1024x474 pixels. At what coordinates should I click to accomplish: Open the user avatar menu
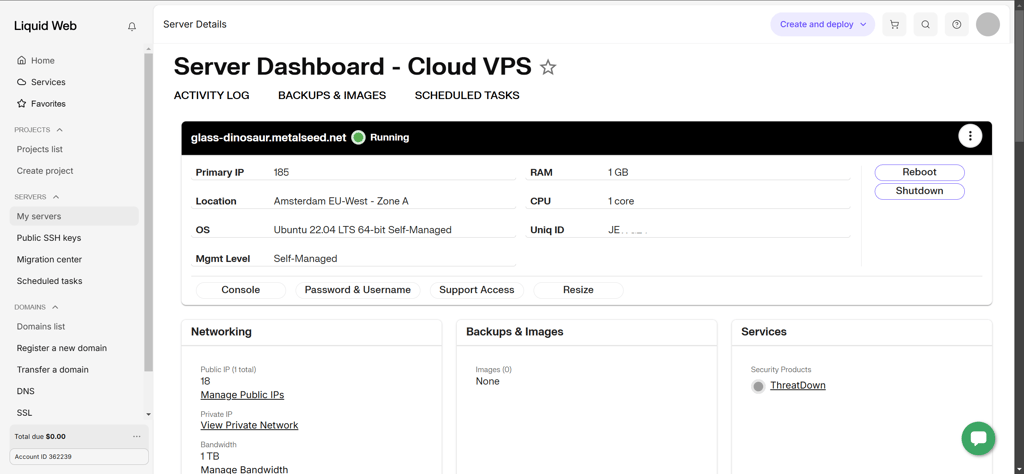(987, 24)
